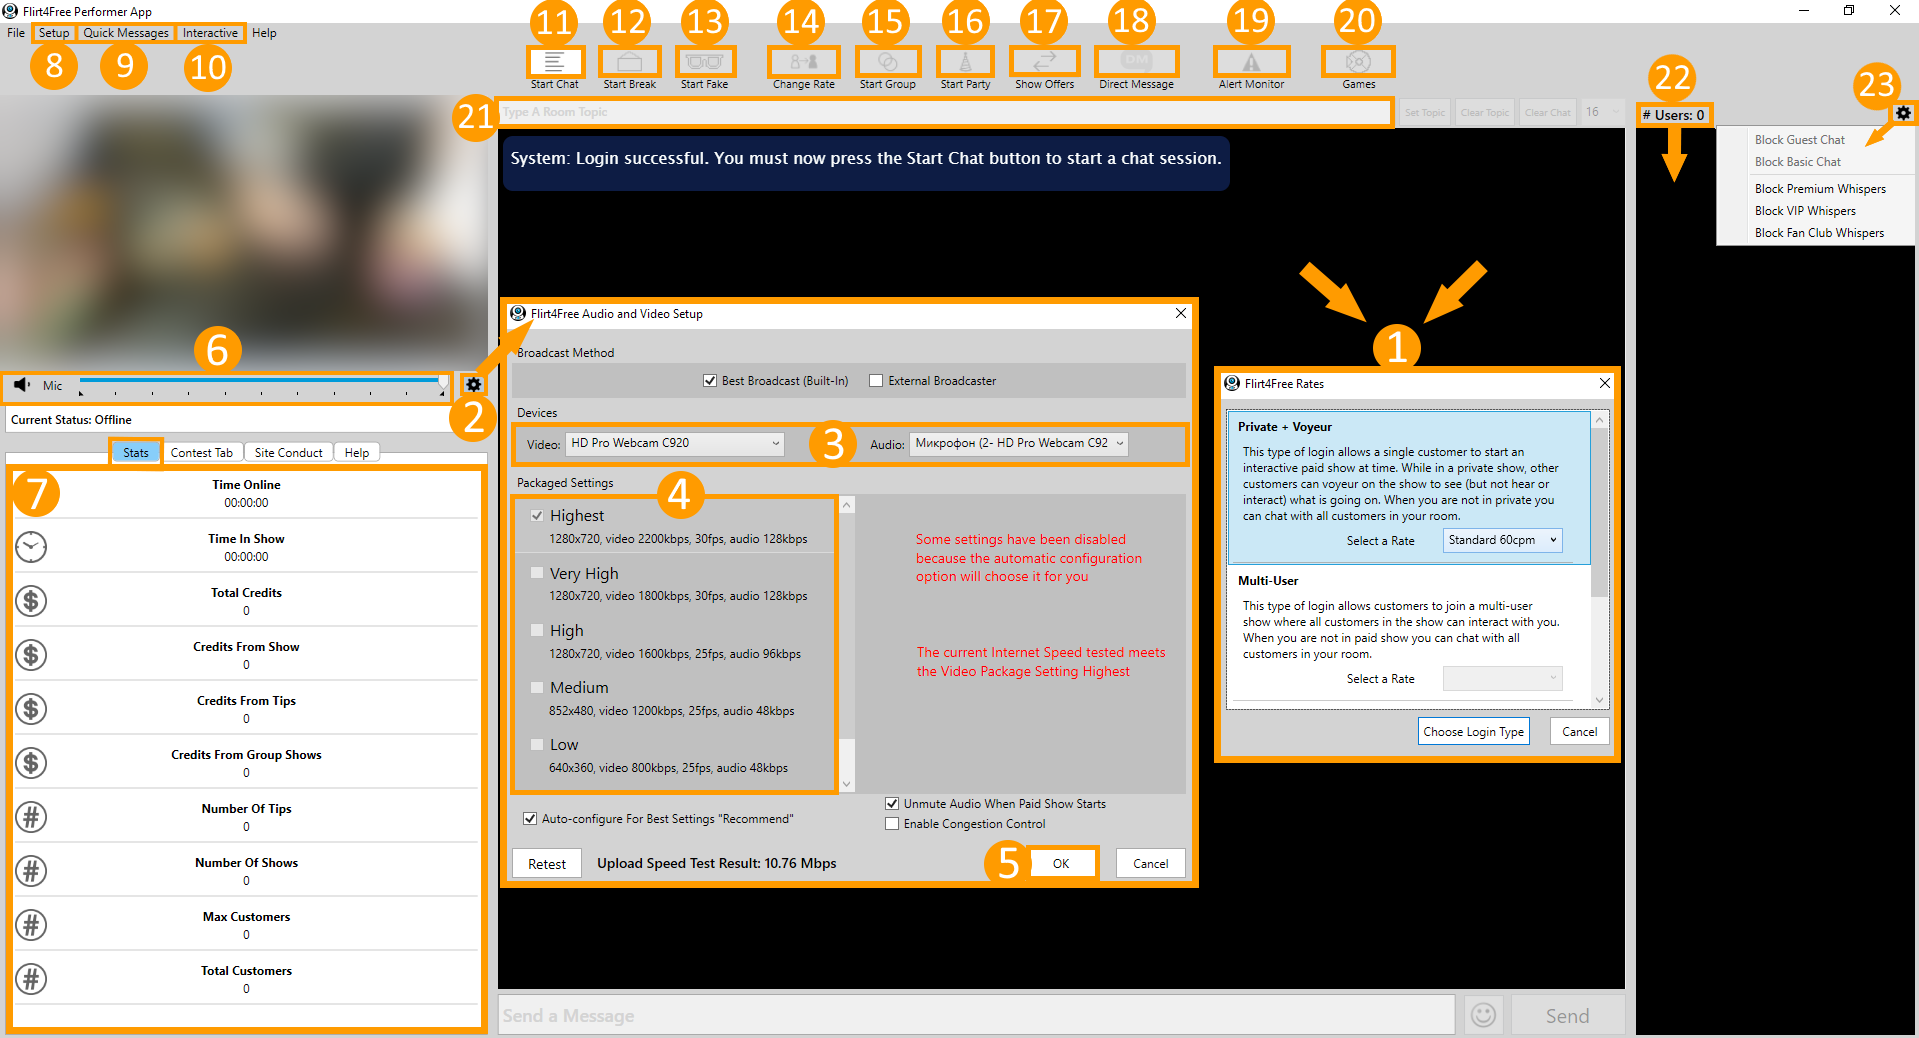The height and width of the screenshot is (1038, 1919).
Task: Open the Games toolbar icon
Action: pos(1358,62)
